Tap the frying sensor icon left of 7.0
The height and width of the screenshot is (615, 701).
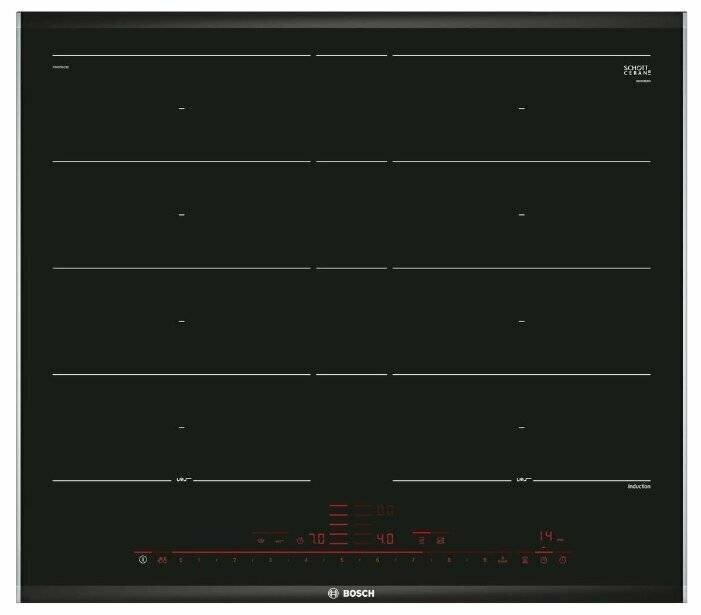pos(300,540)
